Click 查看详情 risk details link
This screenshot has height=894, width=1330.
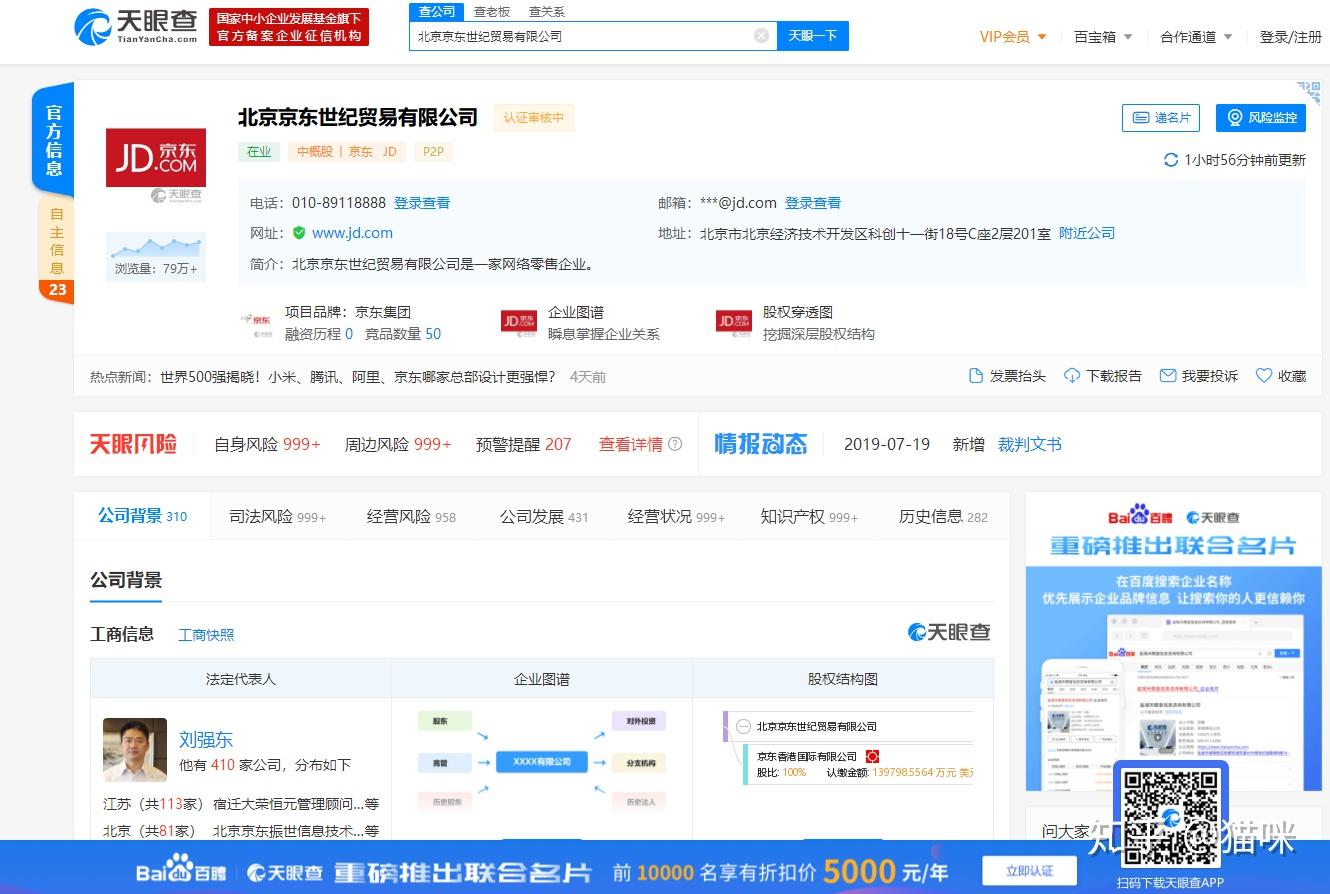[631, 444]
